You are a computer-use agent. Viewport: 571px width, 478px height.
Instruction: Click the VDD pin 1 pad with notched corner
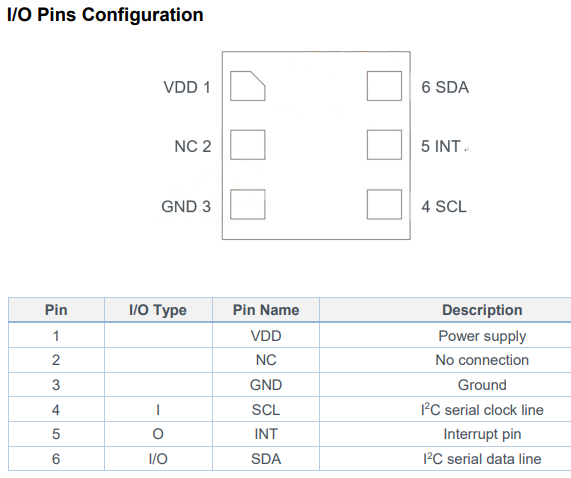tap(248, 86)
